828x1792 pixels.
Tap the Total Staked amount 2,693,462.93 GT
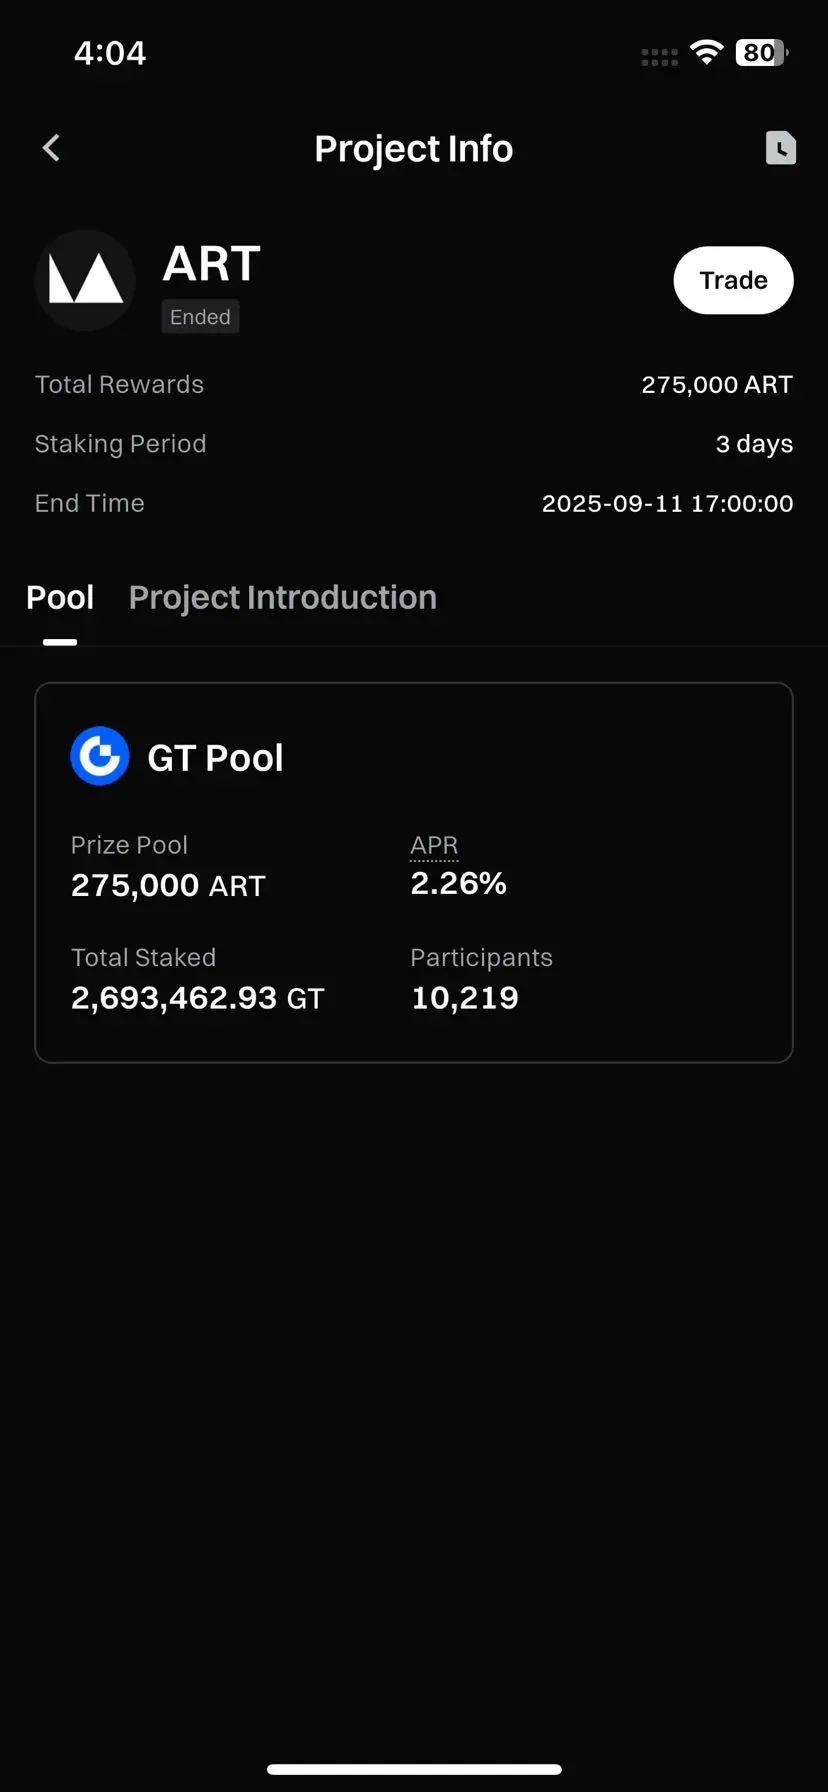pos(198,997)
